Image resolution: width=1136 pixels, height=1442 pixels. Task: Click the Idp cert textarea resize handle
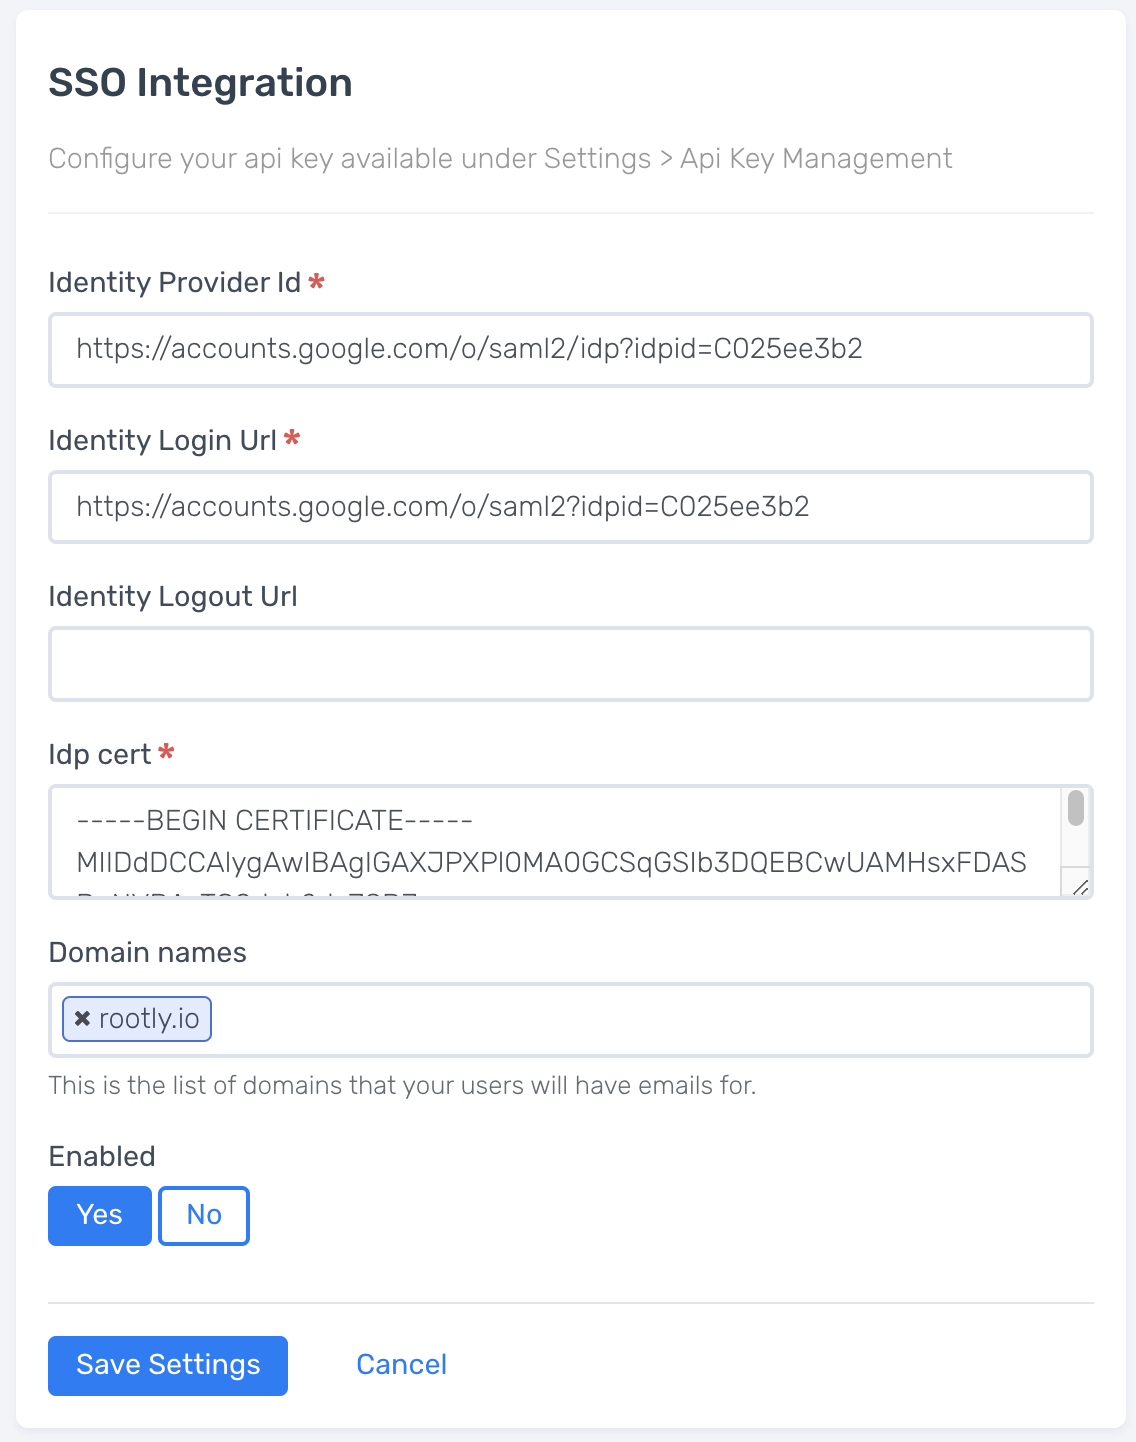point(1080,887)
